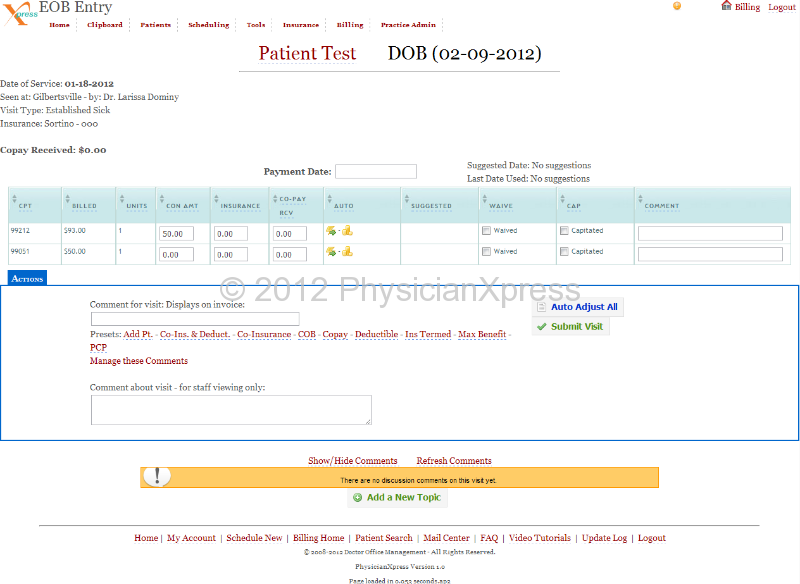This screenshot has width=800, height=584.
Task: Click second auto icon in 99051 row
Action: pos(347,252)
